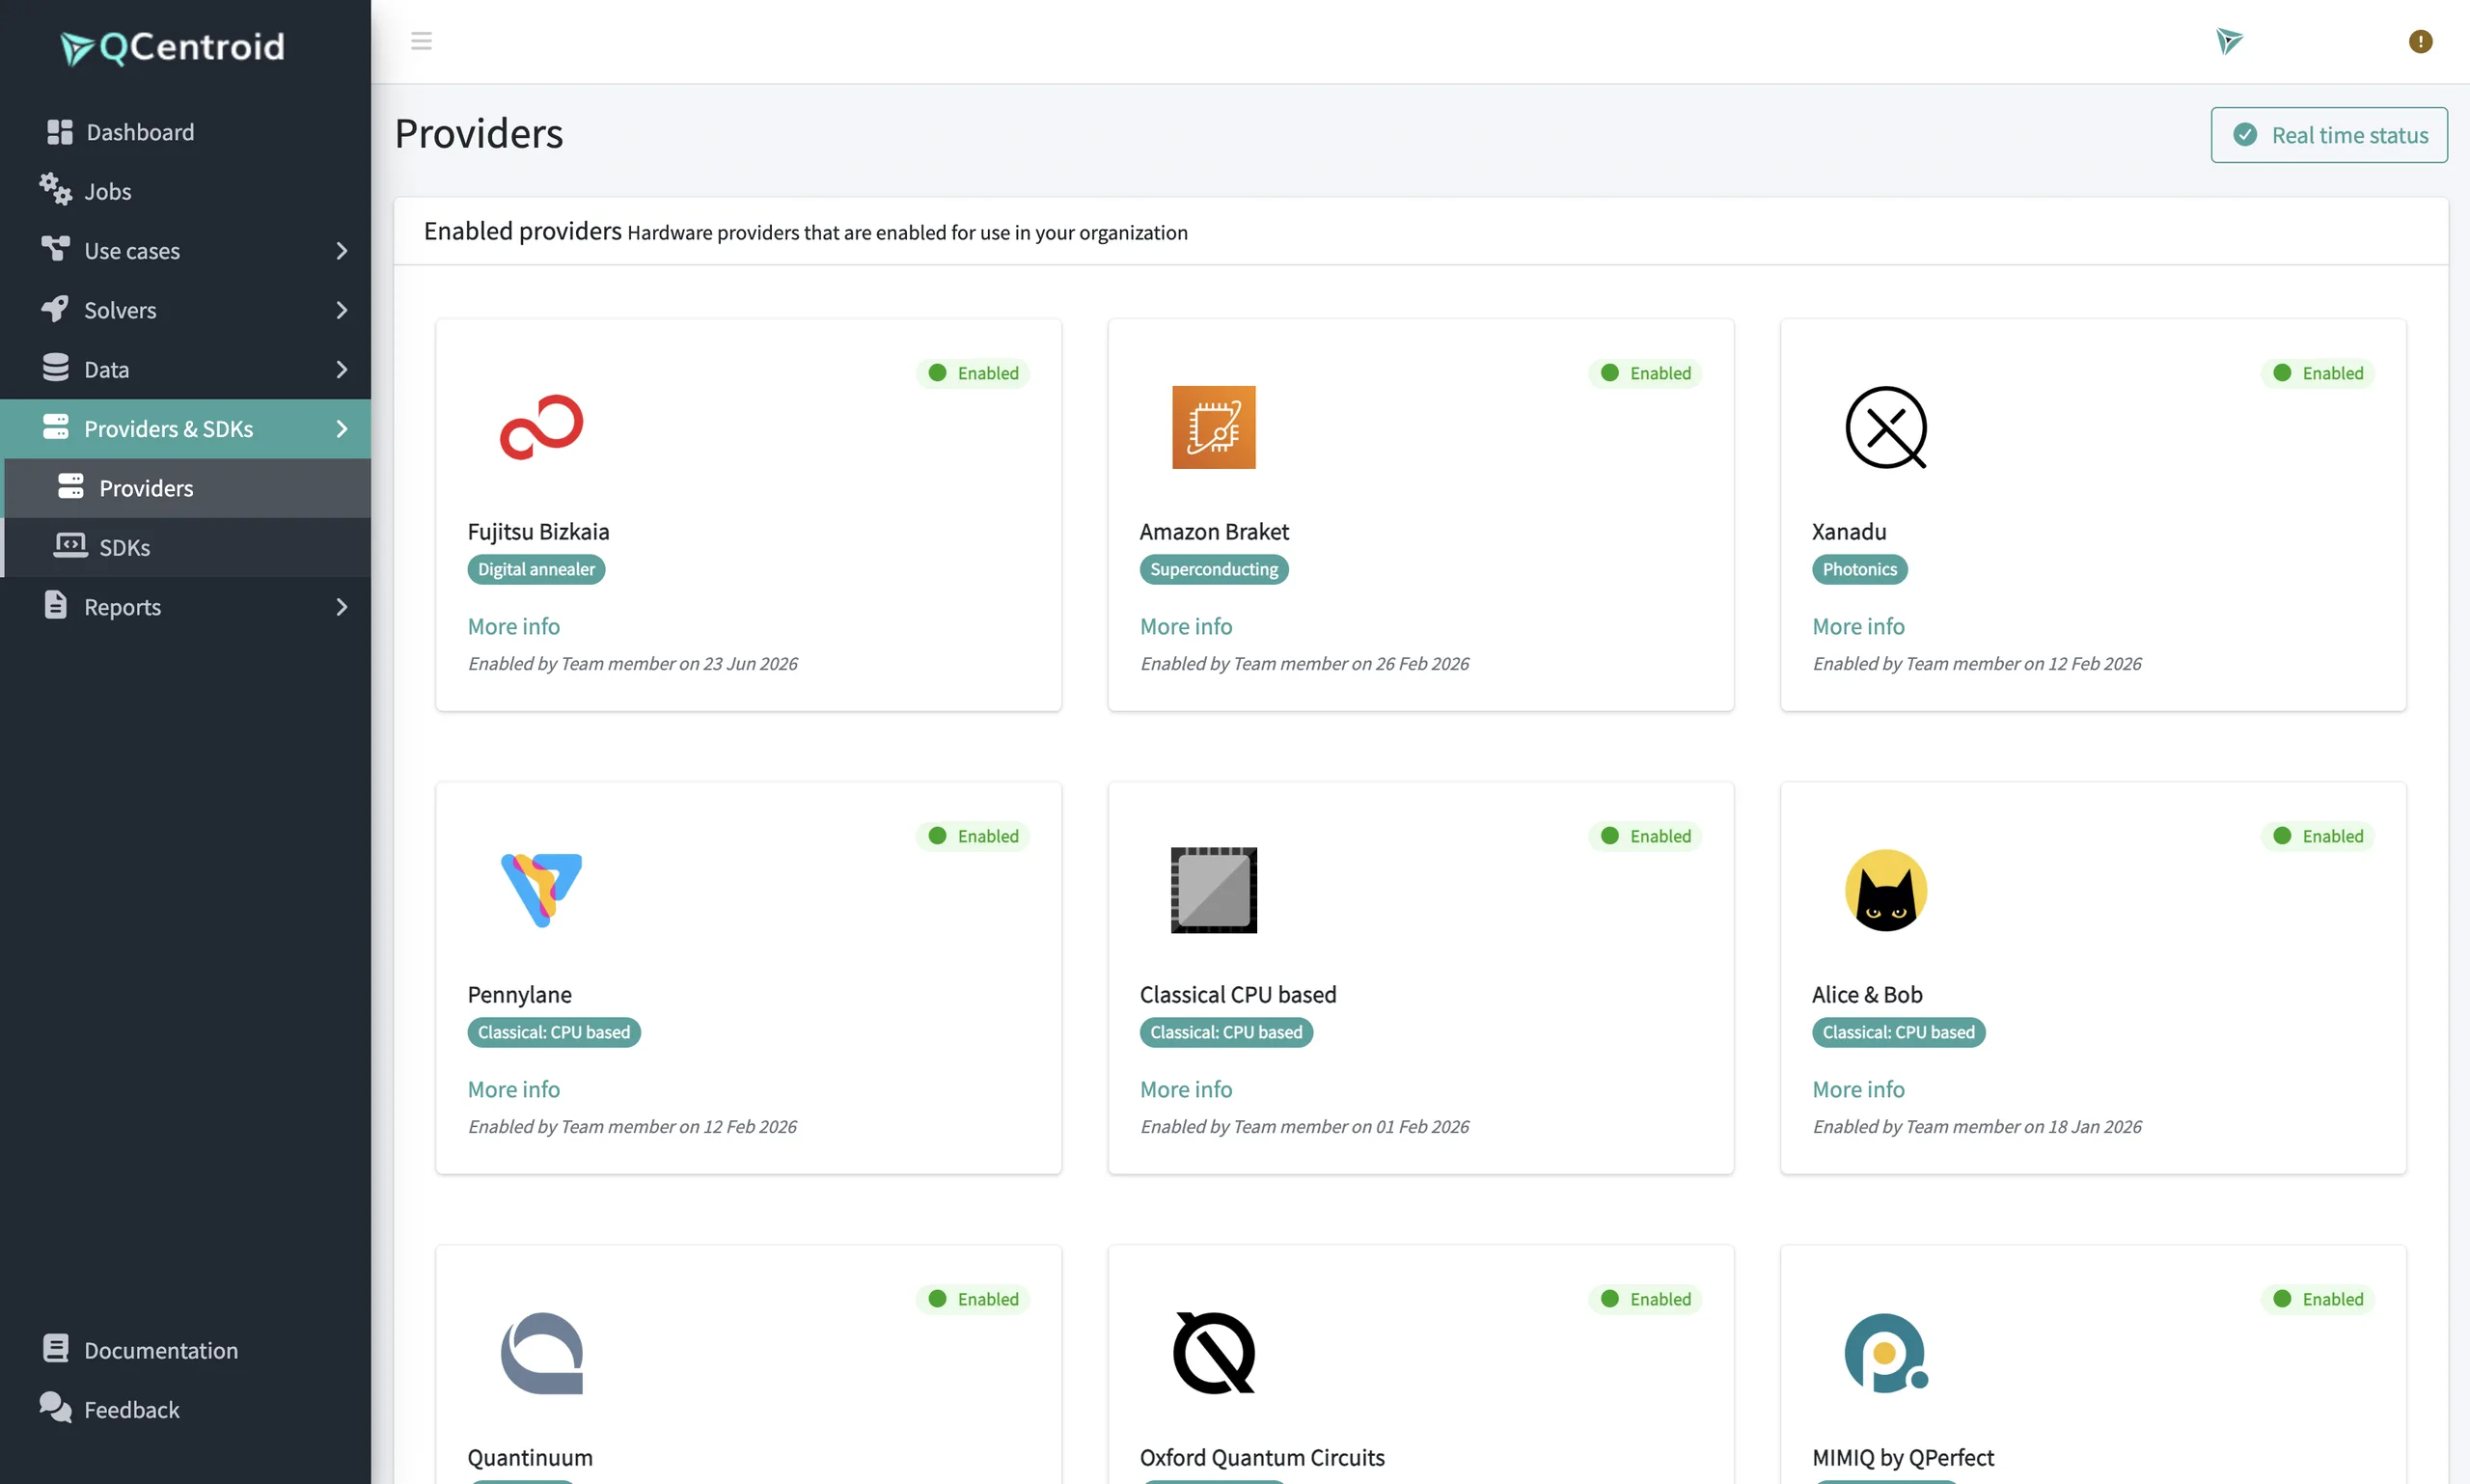
Task: Click the Alice & Bob cat logo
Action: [x=1886, y=890]
